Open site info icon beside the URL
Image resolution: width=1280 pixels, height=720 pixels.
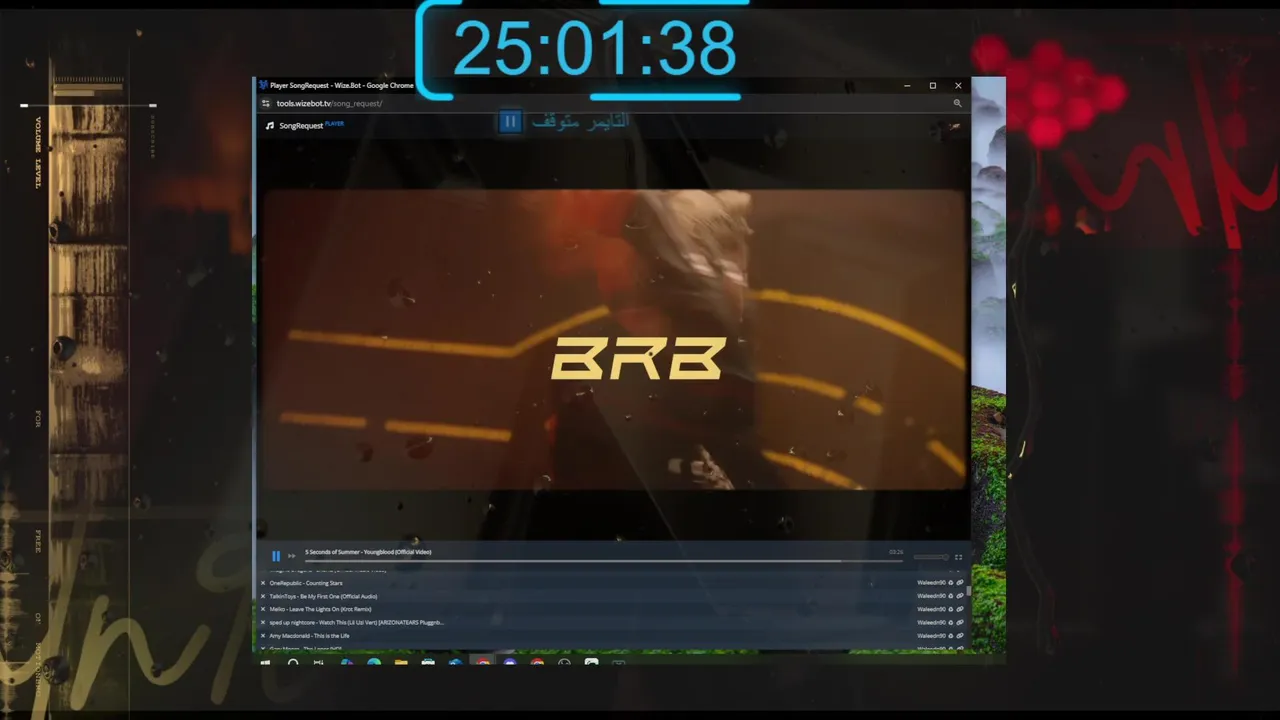click(266, 103)
